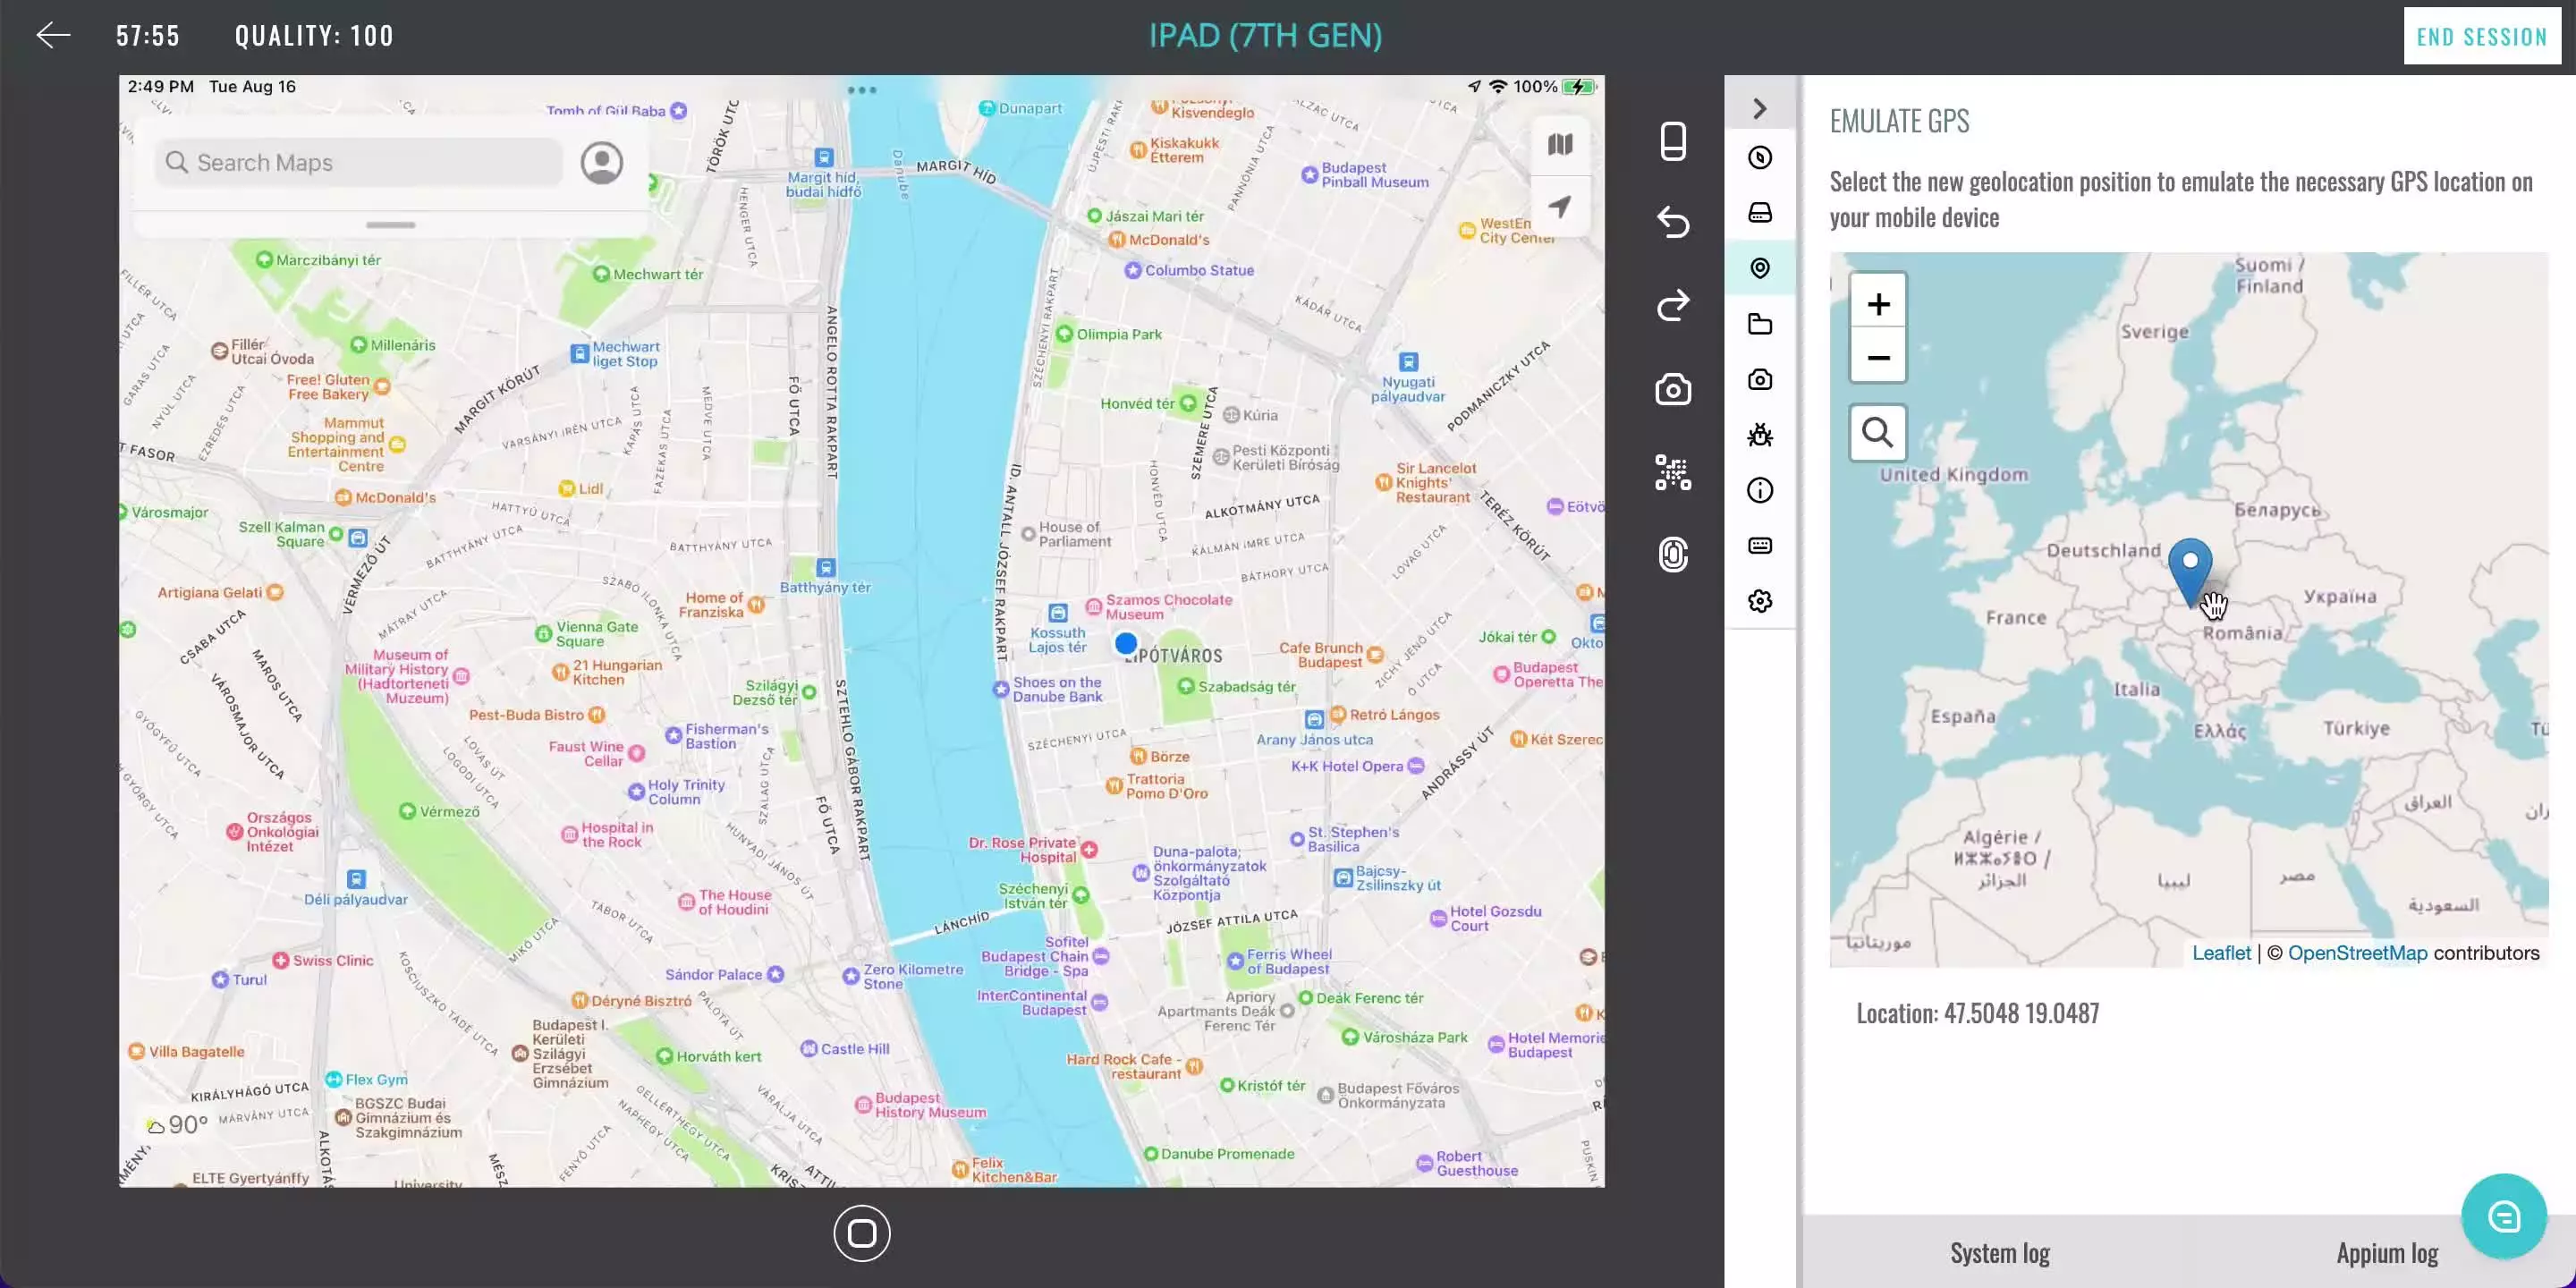2576x1288 pixels.
Task: Collapse the side panel with chevron
Action: 1760,108
